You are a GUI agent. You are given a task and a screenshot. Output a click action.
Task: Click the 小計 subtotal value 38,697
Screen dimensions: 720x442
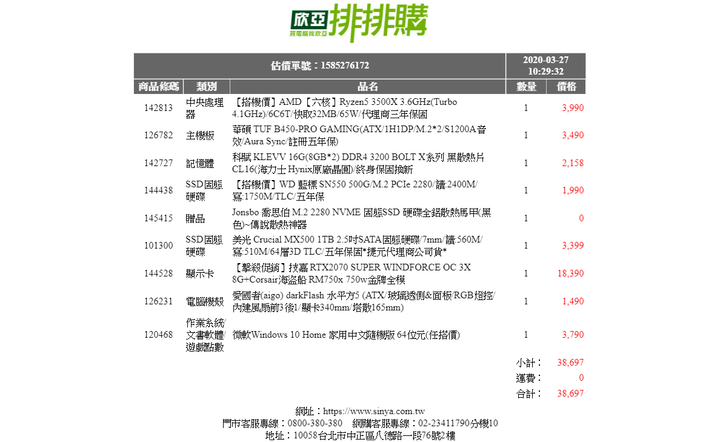pos(570,363)
